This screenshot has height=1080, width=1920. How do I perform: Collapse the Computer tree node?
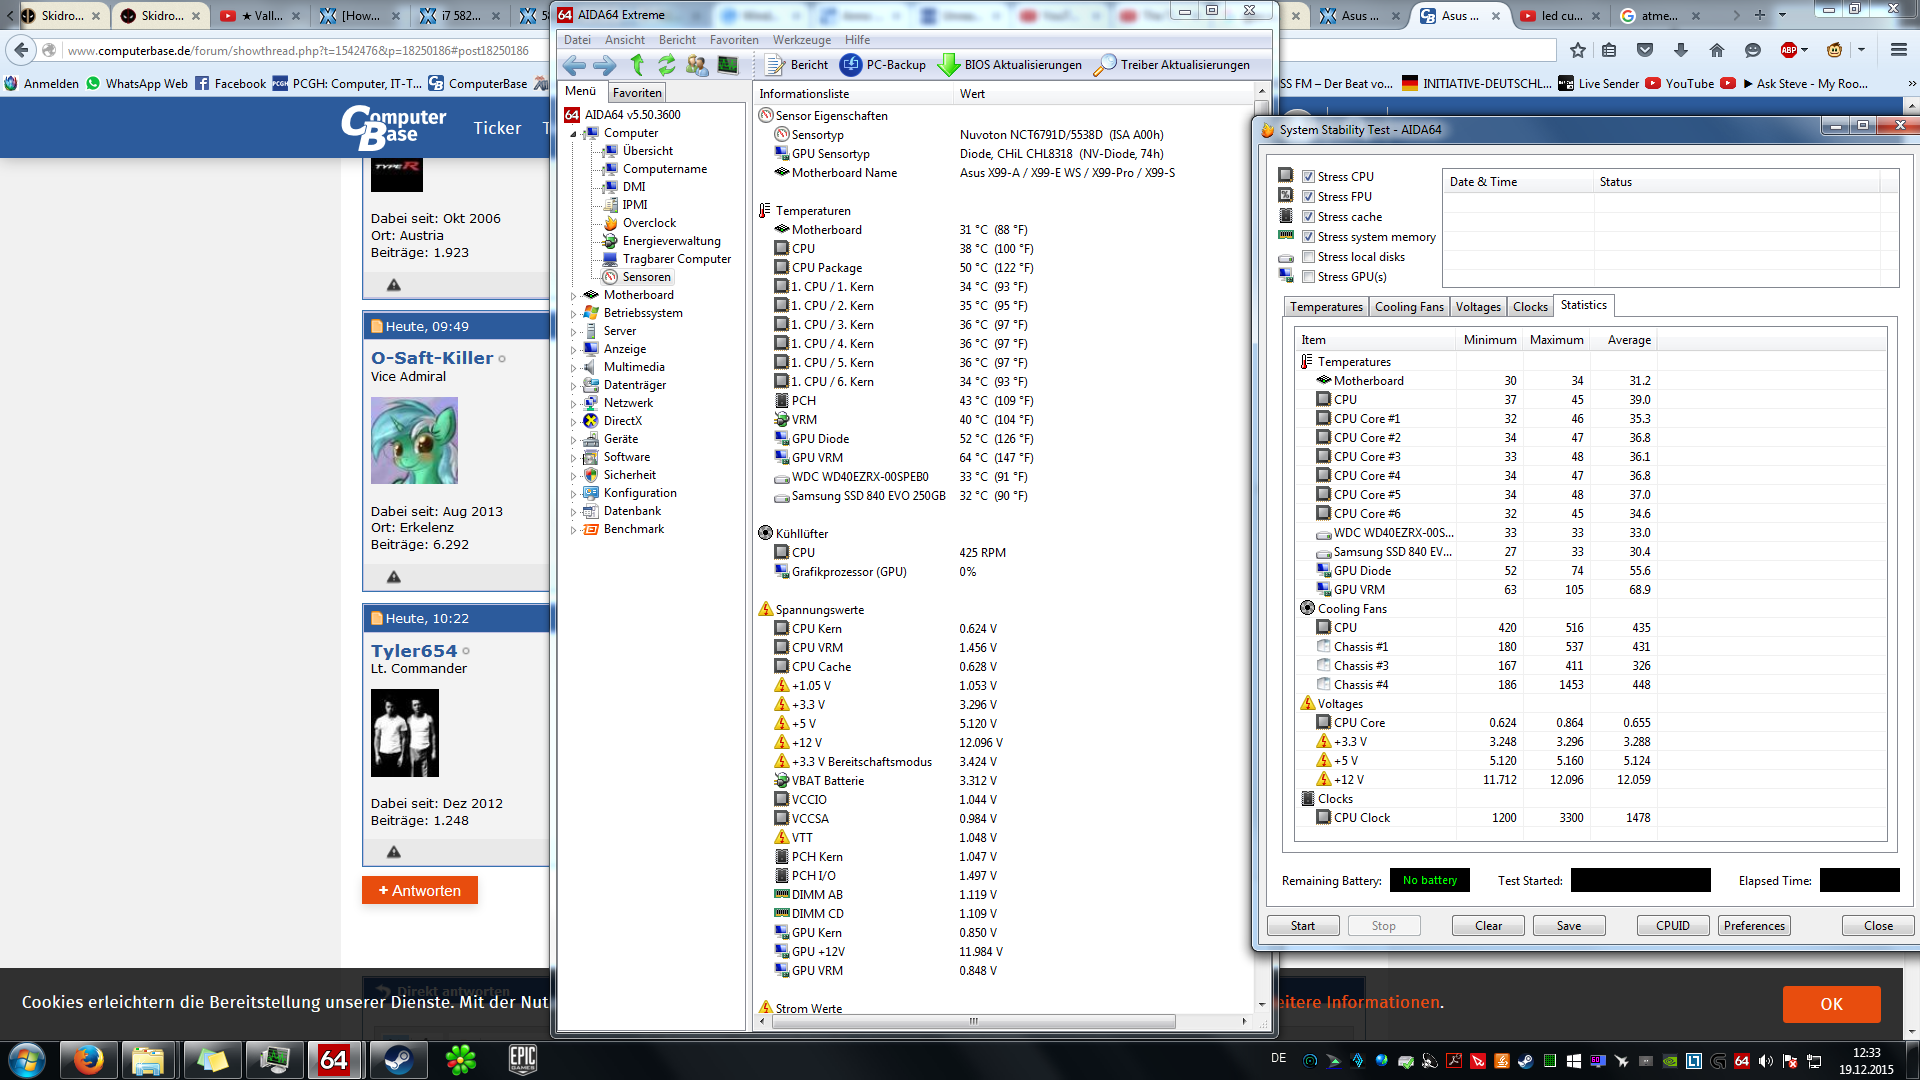click(x=574, y=134)
